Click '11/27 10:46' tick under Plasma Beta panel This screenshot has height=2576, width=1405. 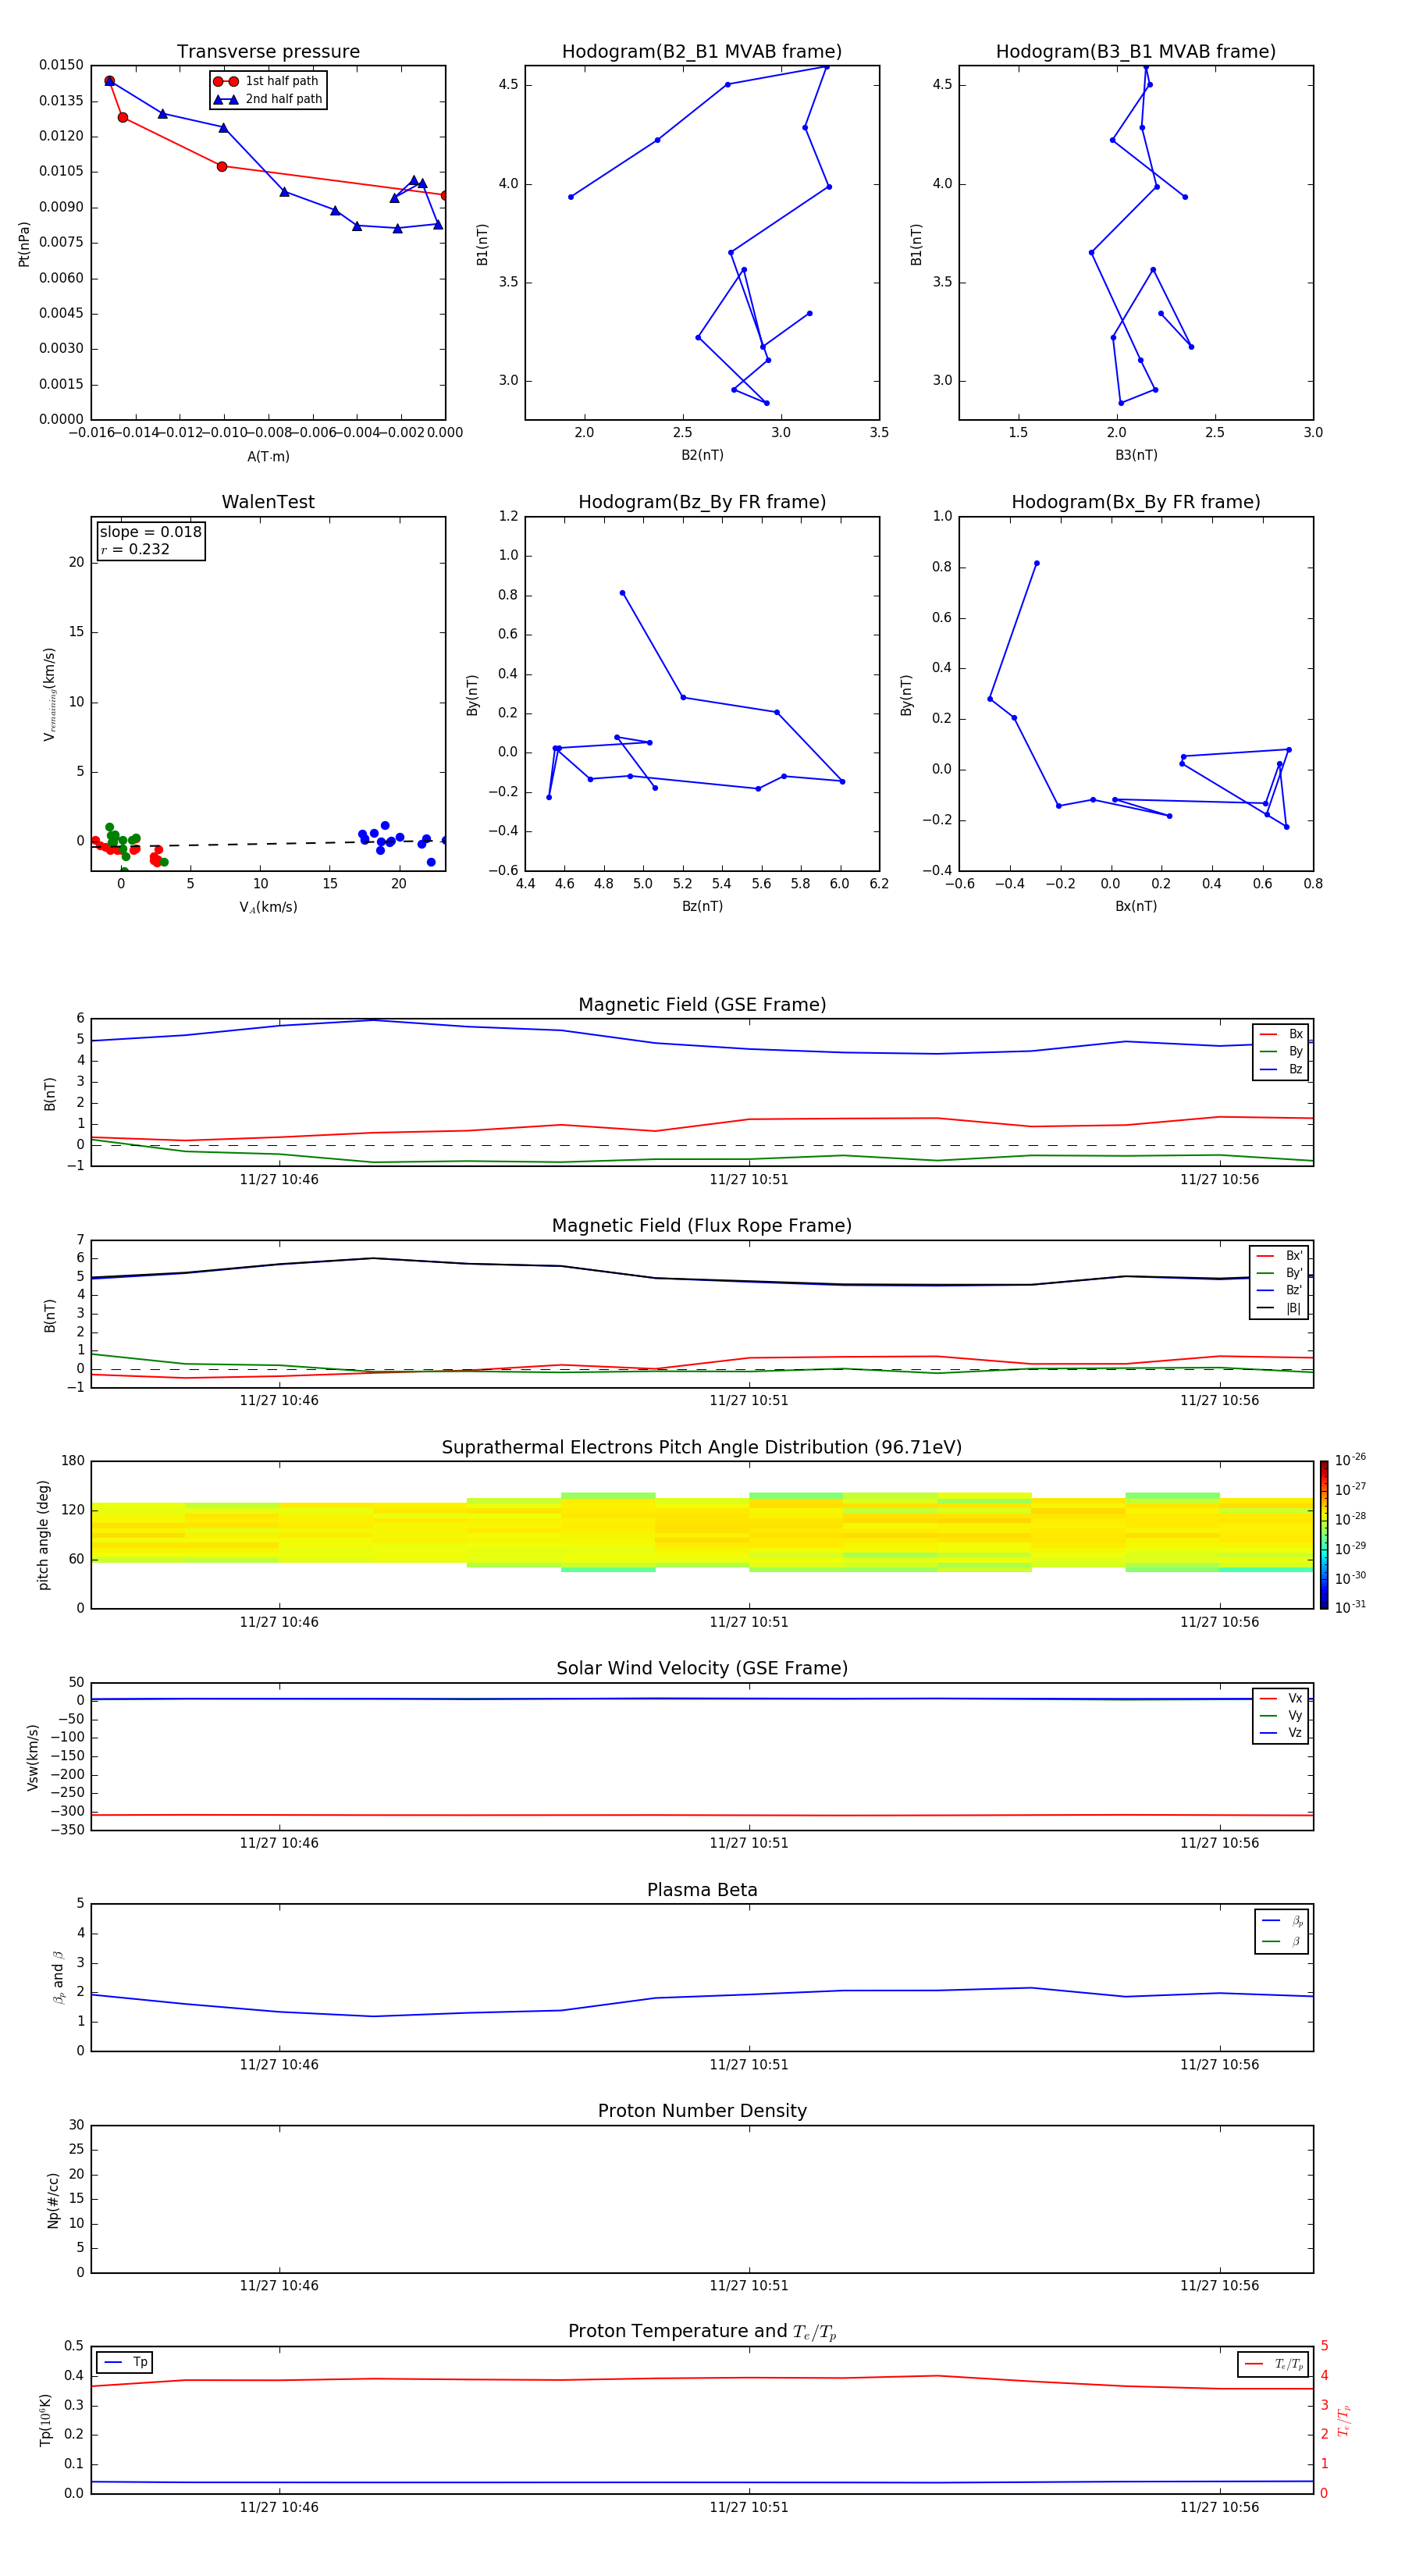click(279, 2064)
